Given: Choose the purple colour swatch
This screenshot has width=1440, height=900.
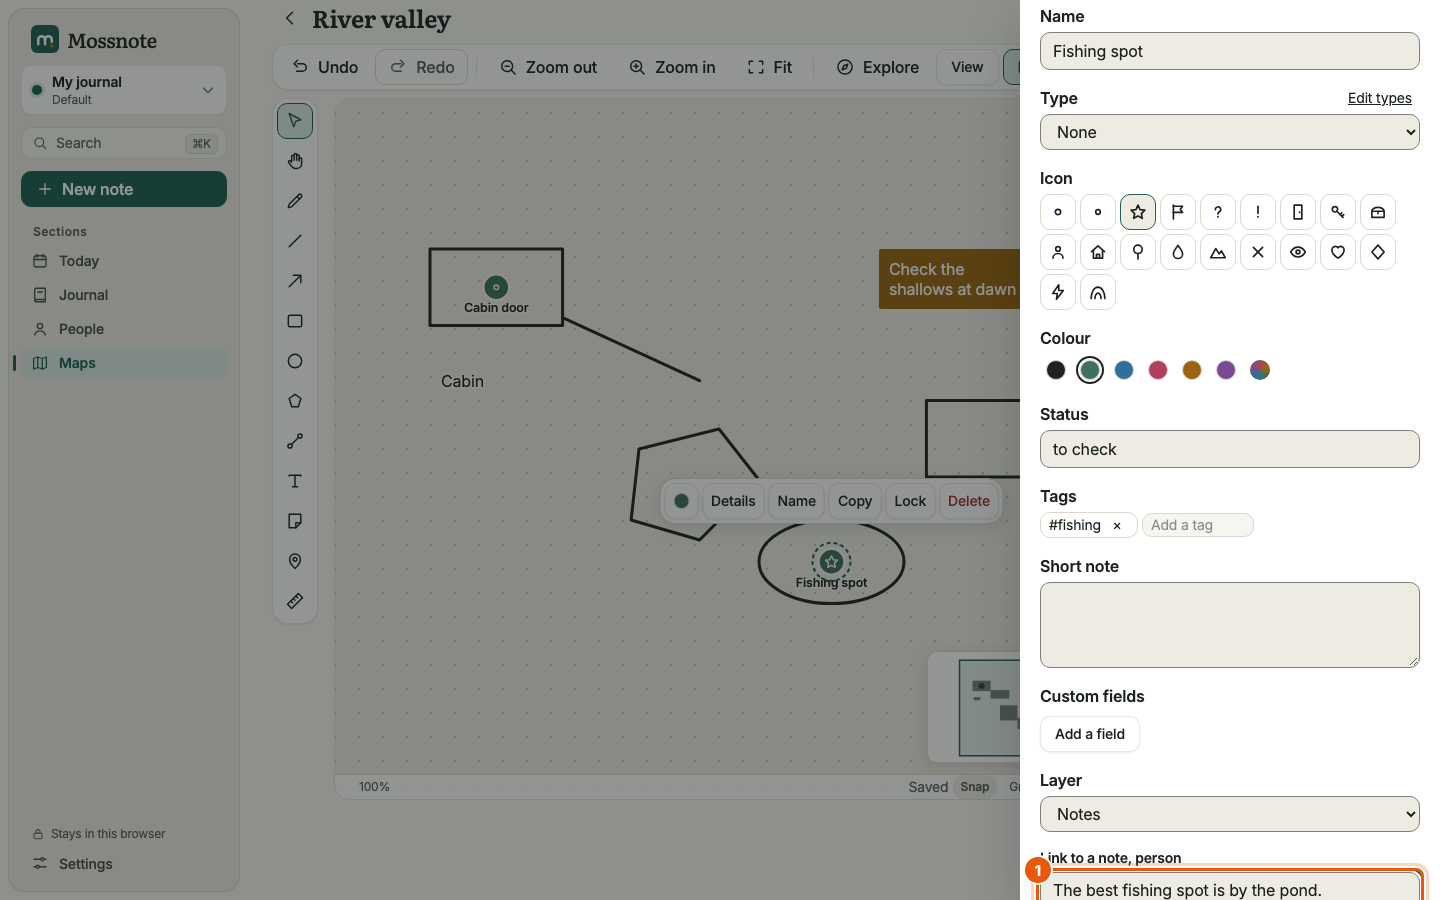Looking at the screenshot, I should click(1226, 370).
